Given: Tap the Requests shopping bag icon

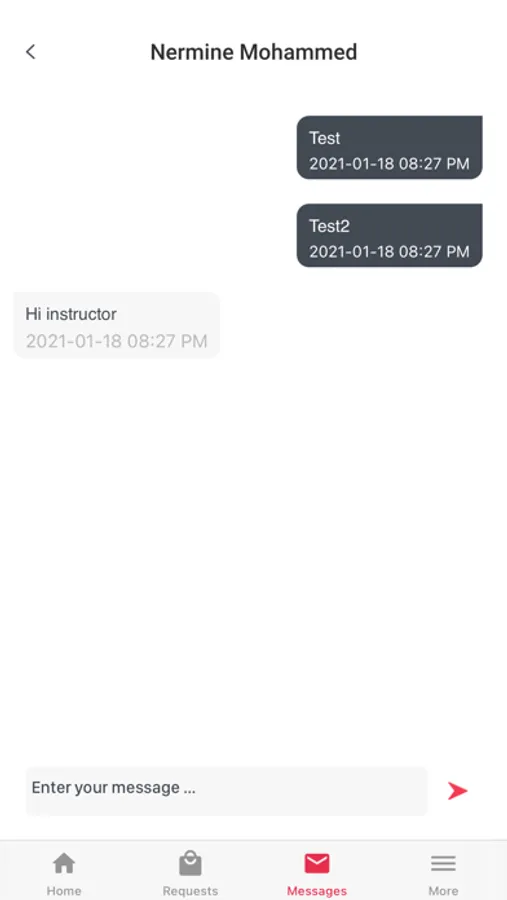Looking at the screenshot, I should 190,863.
